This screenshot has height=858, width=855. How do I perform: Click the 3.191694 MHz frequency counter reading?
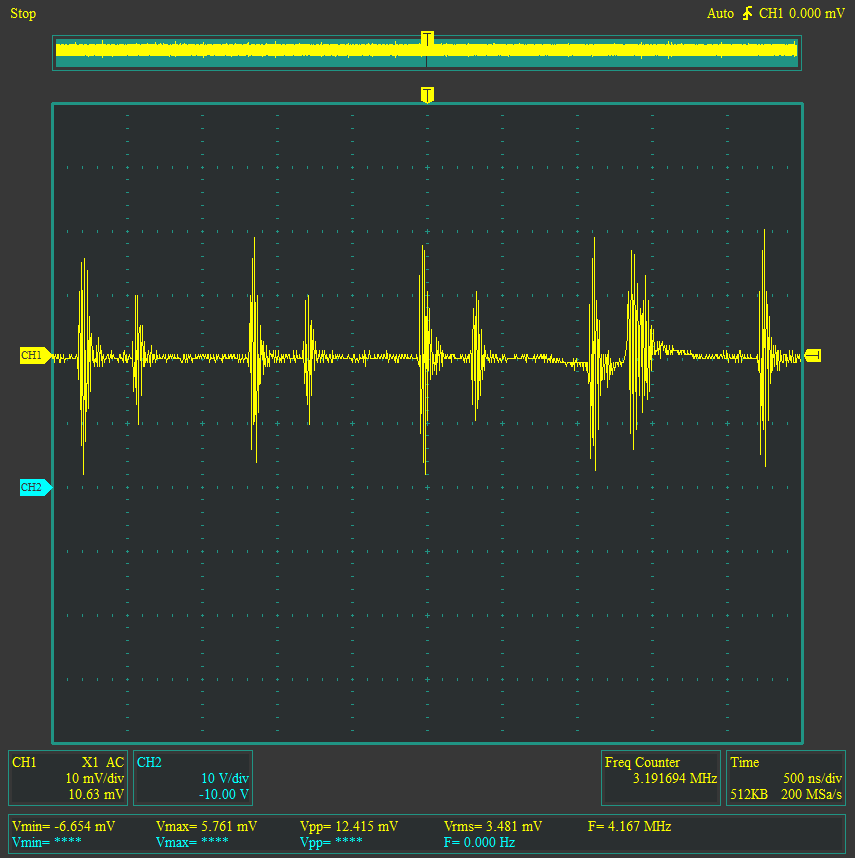click(x=675, y=778)
